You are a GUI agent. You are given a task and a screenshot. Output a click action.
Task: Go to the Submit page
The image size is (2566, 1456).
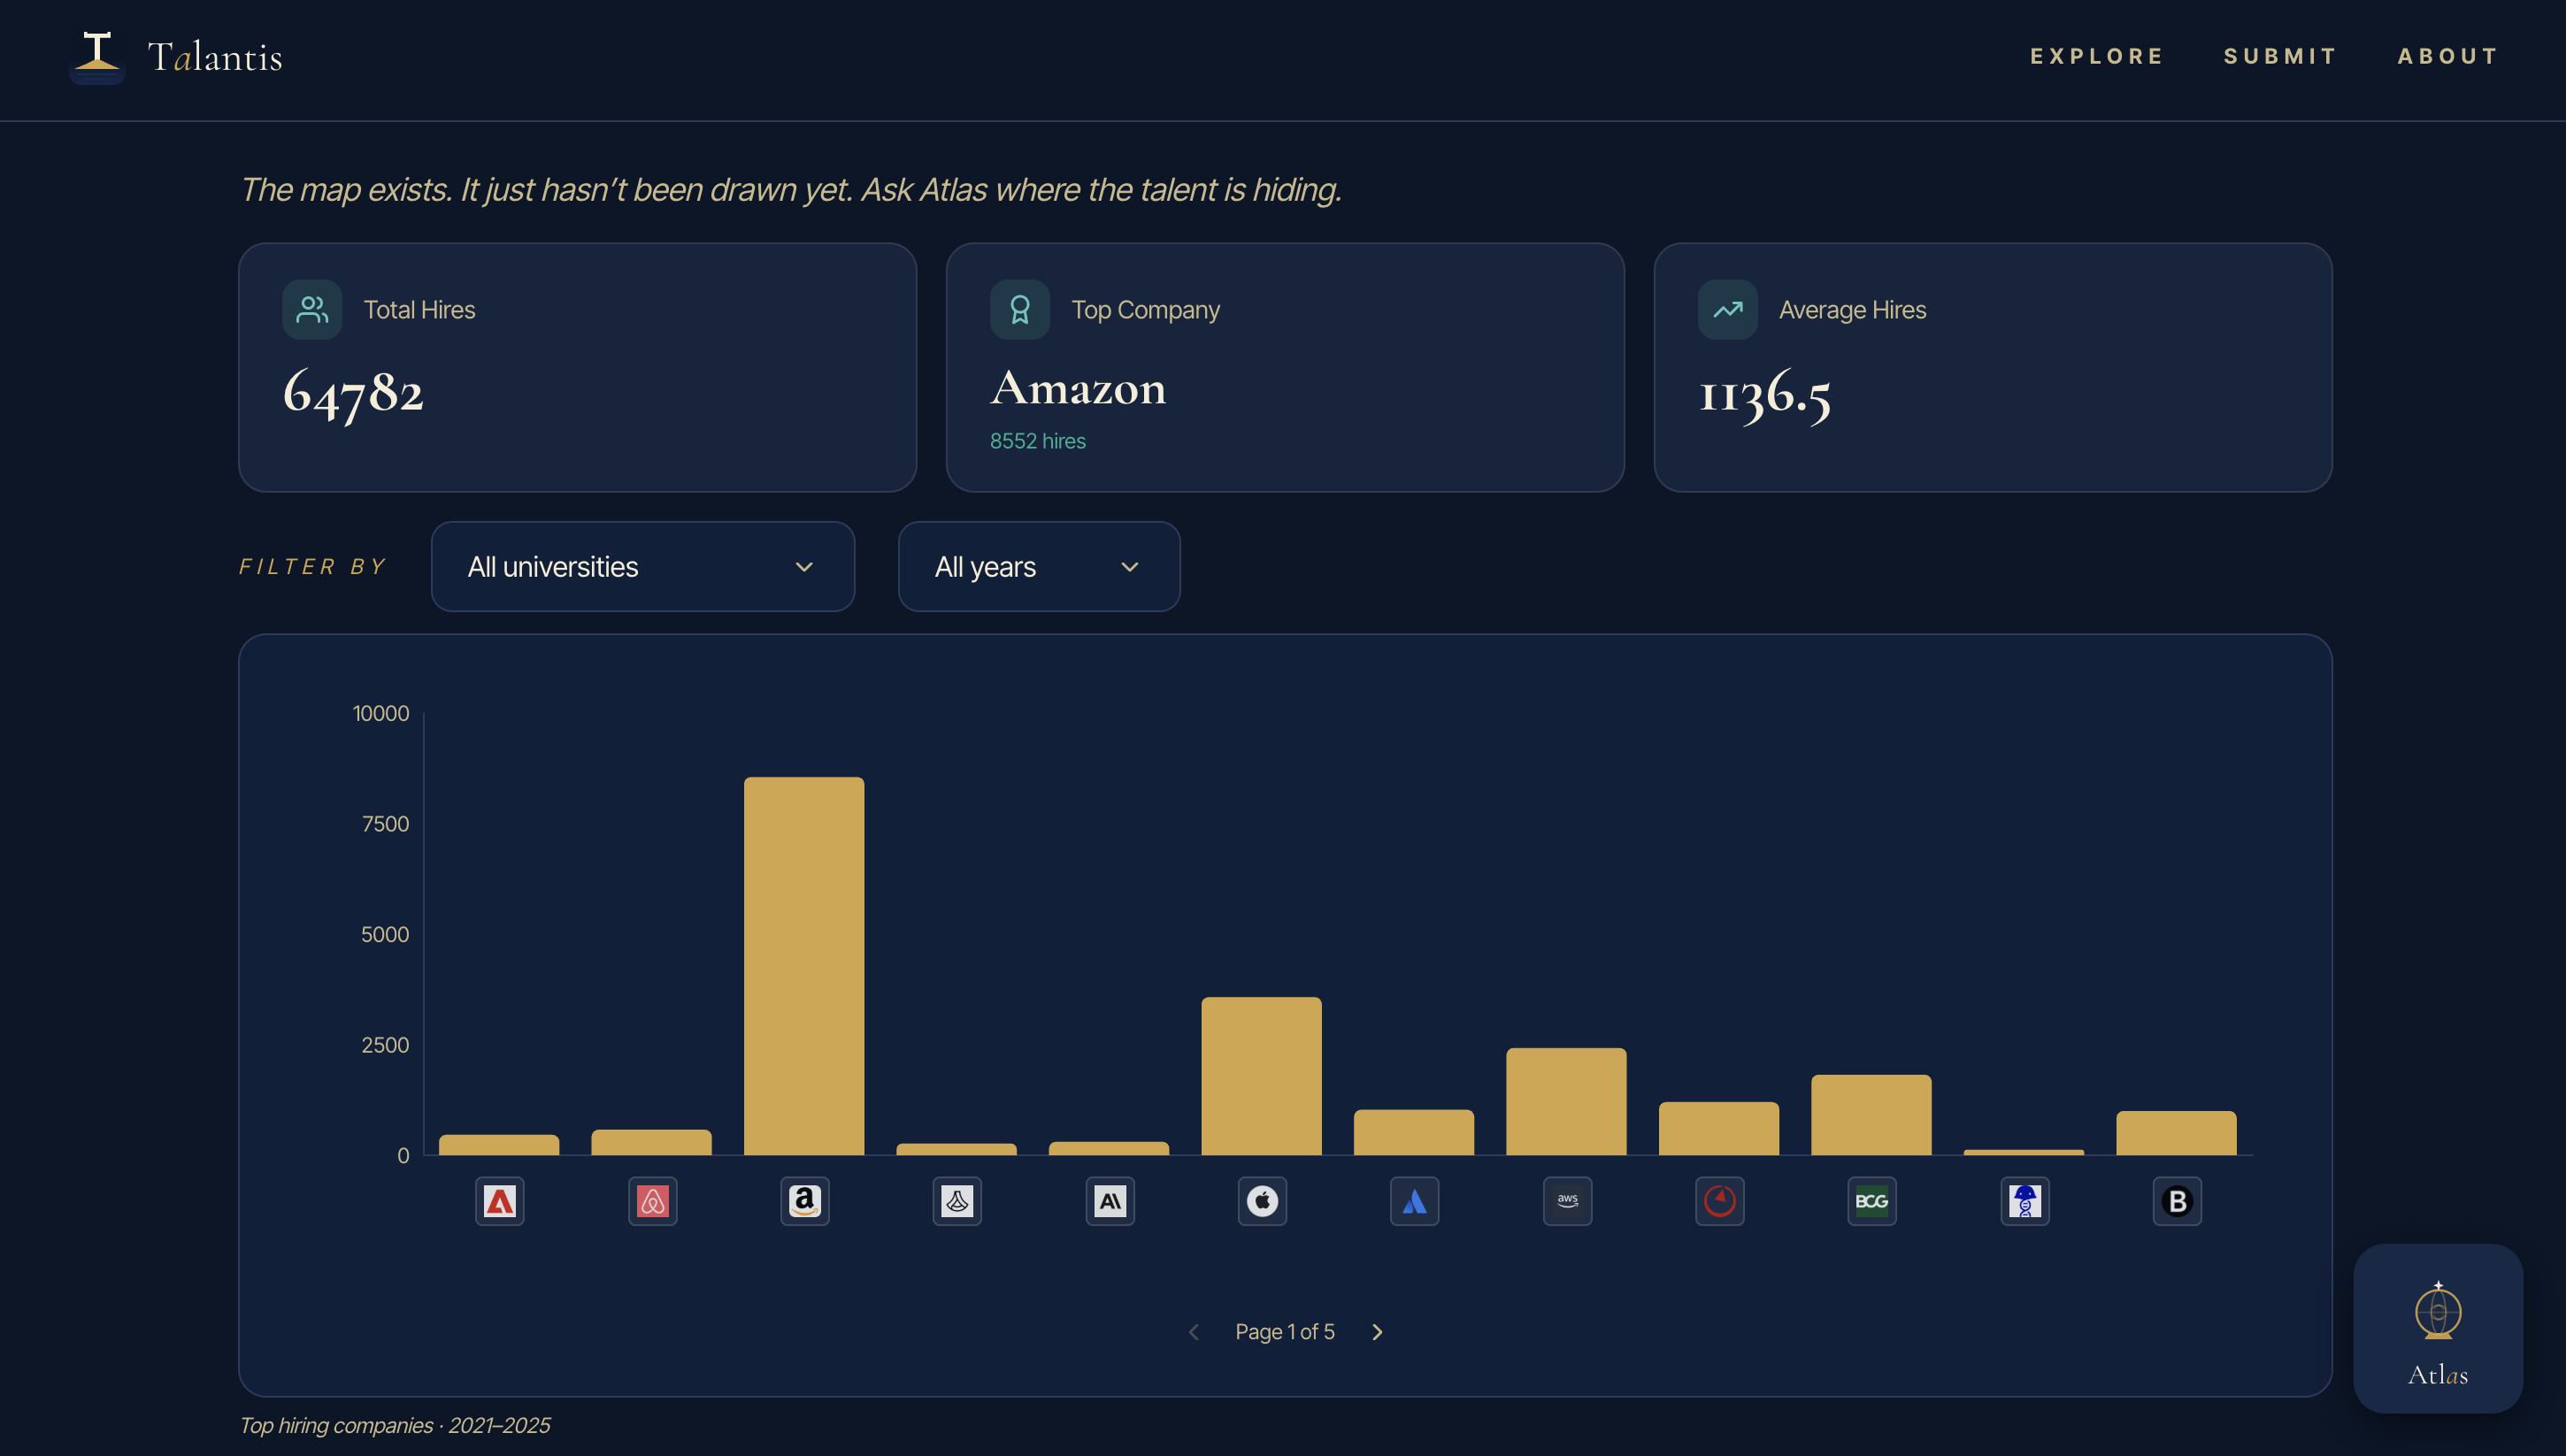[x=2280, y=56]
